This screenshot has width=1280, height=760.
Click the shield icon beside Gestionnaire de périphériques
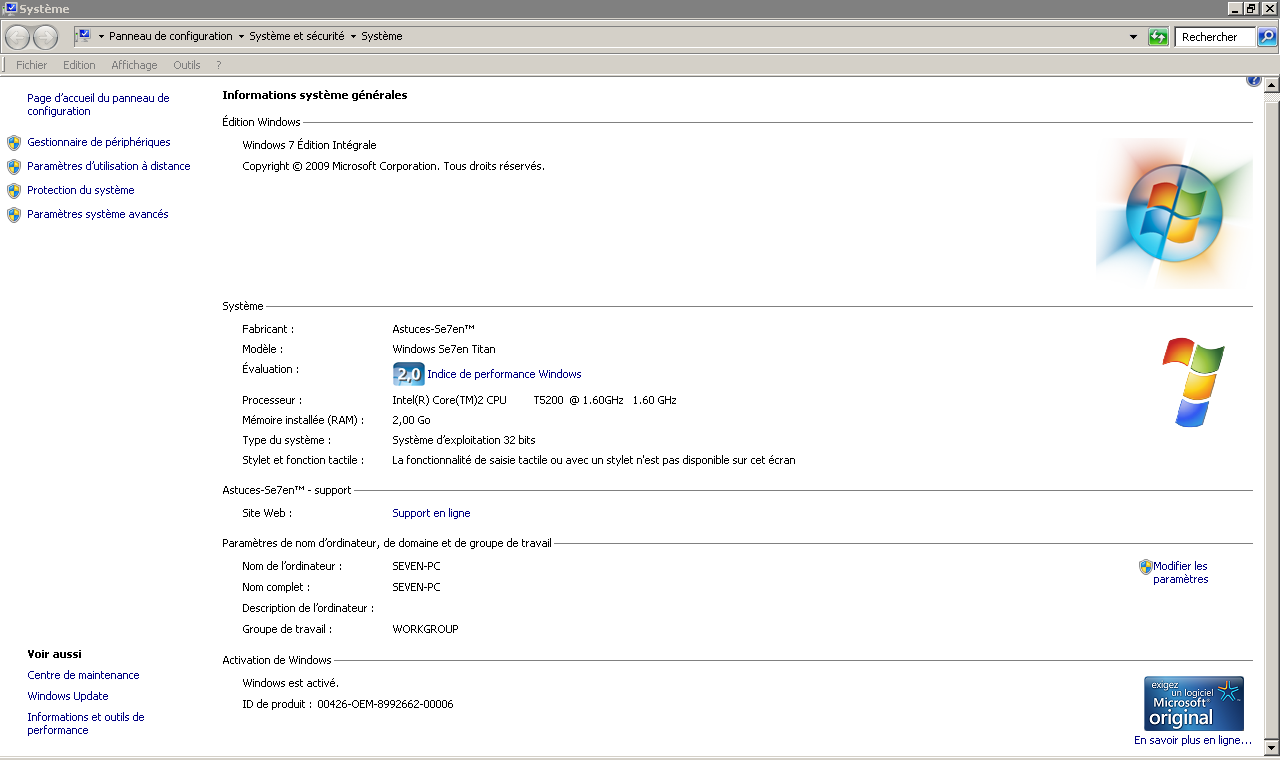point(14,143)
